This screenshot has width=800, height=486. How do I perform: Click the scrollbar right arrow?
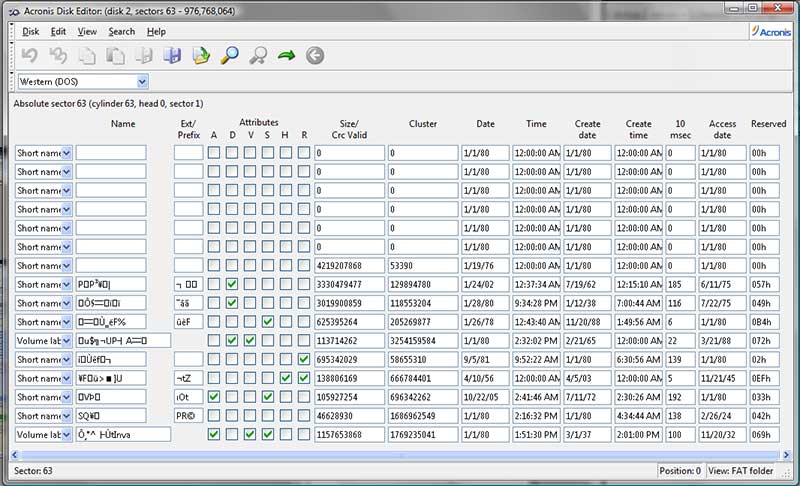pyautogui.click(x=786, y=454)
